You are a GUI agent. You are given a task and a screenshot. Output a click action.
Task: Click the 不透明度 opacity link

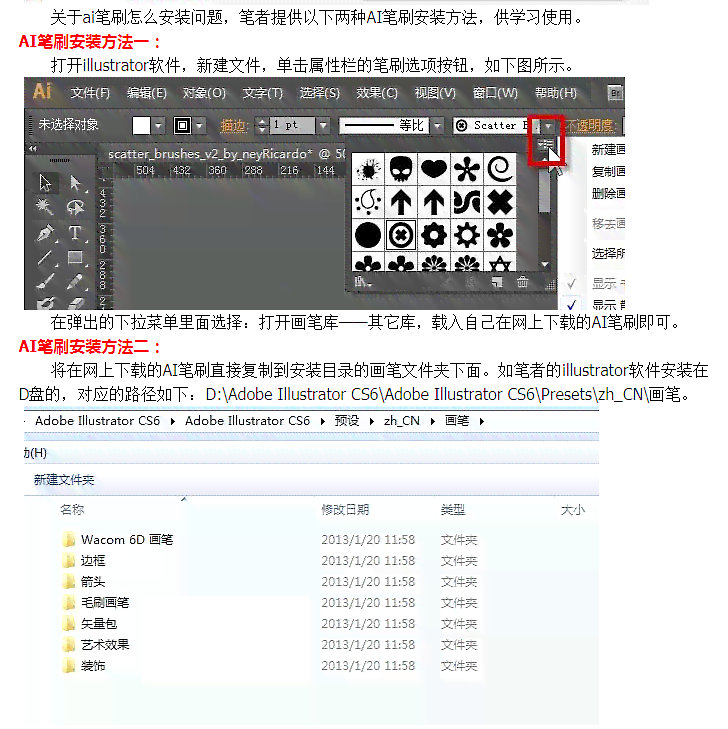coord(591,126)
